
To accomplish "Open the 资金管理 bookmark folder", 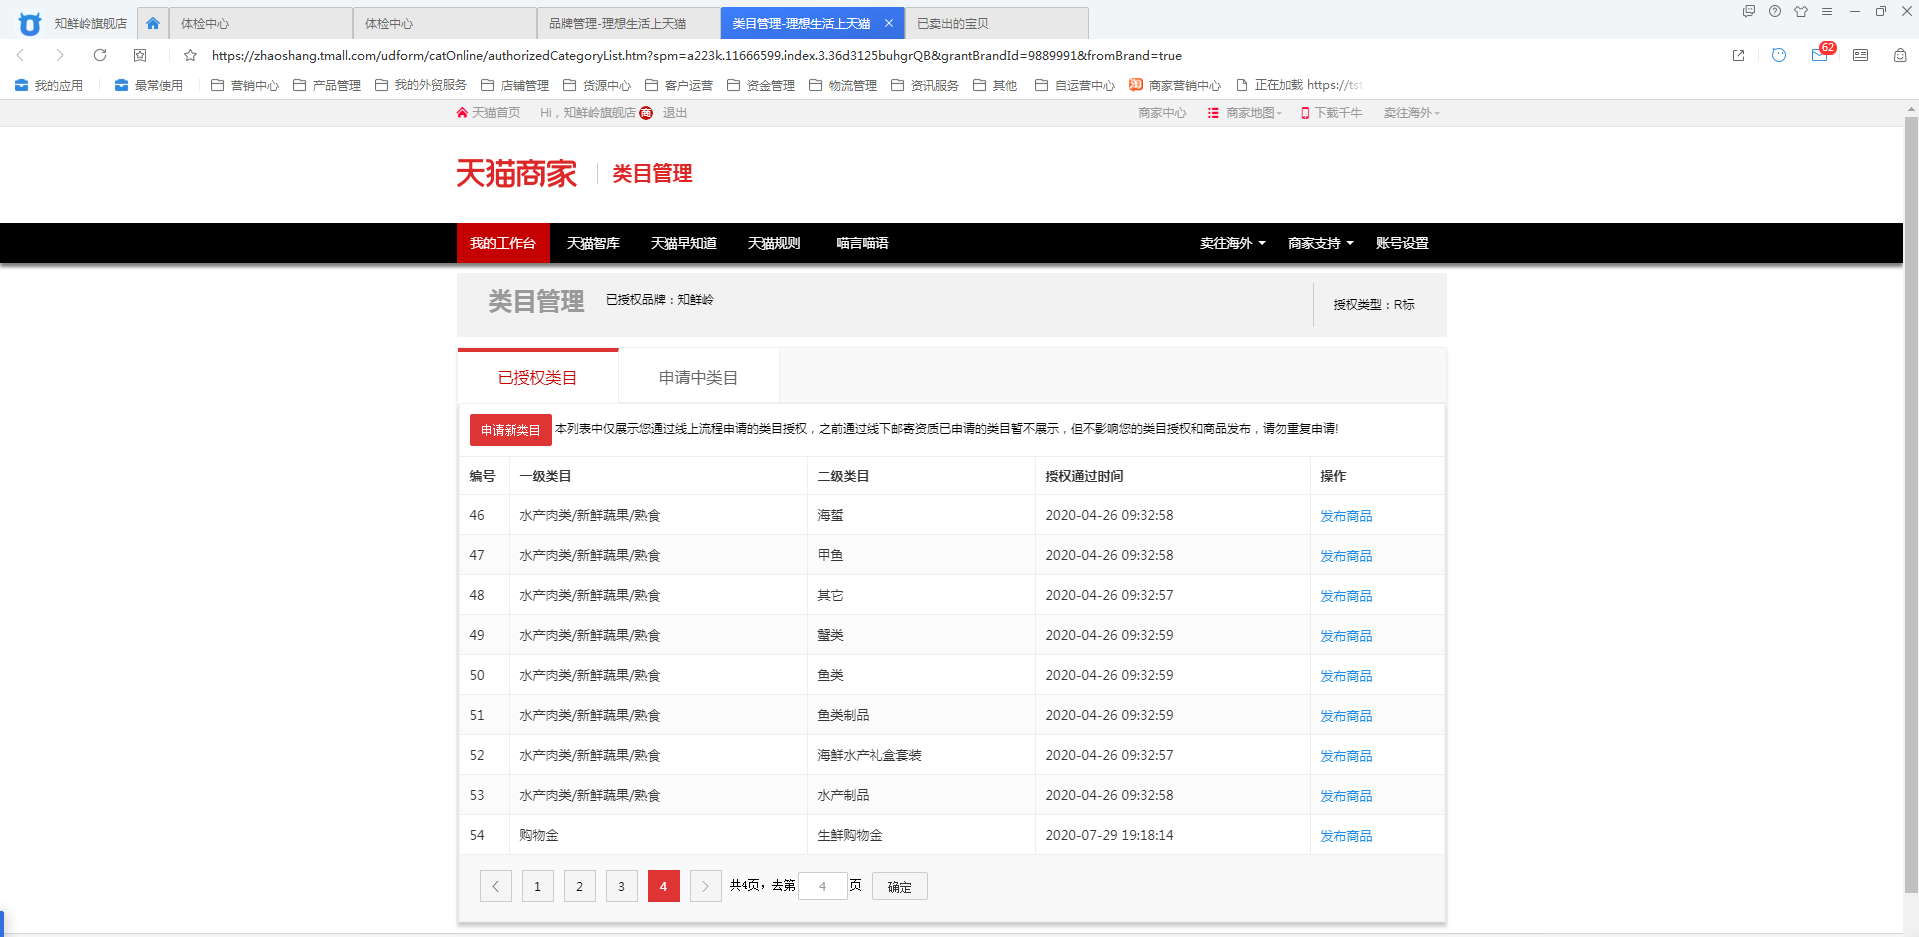I will coord(761,85).
